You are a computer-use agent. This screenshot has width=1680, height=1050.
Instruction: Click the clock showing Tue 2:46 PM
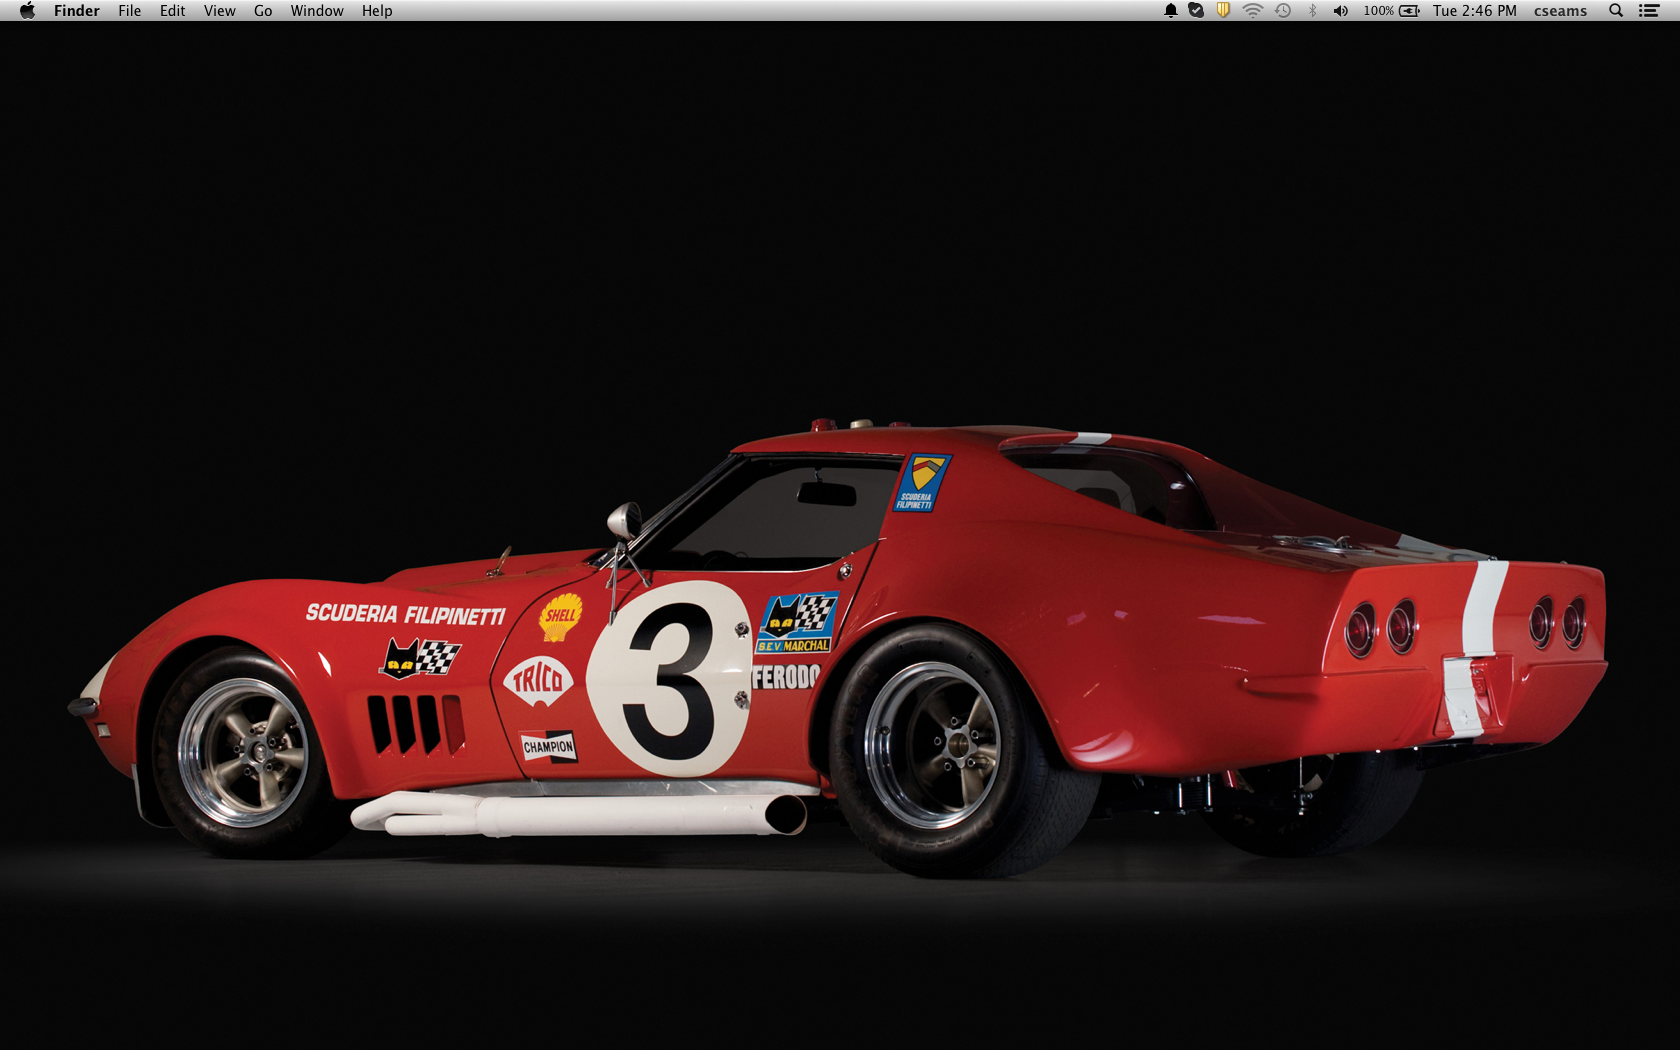[1474, 11]
